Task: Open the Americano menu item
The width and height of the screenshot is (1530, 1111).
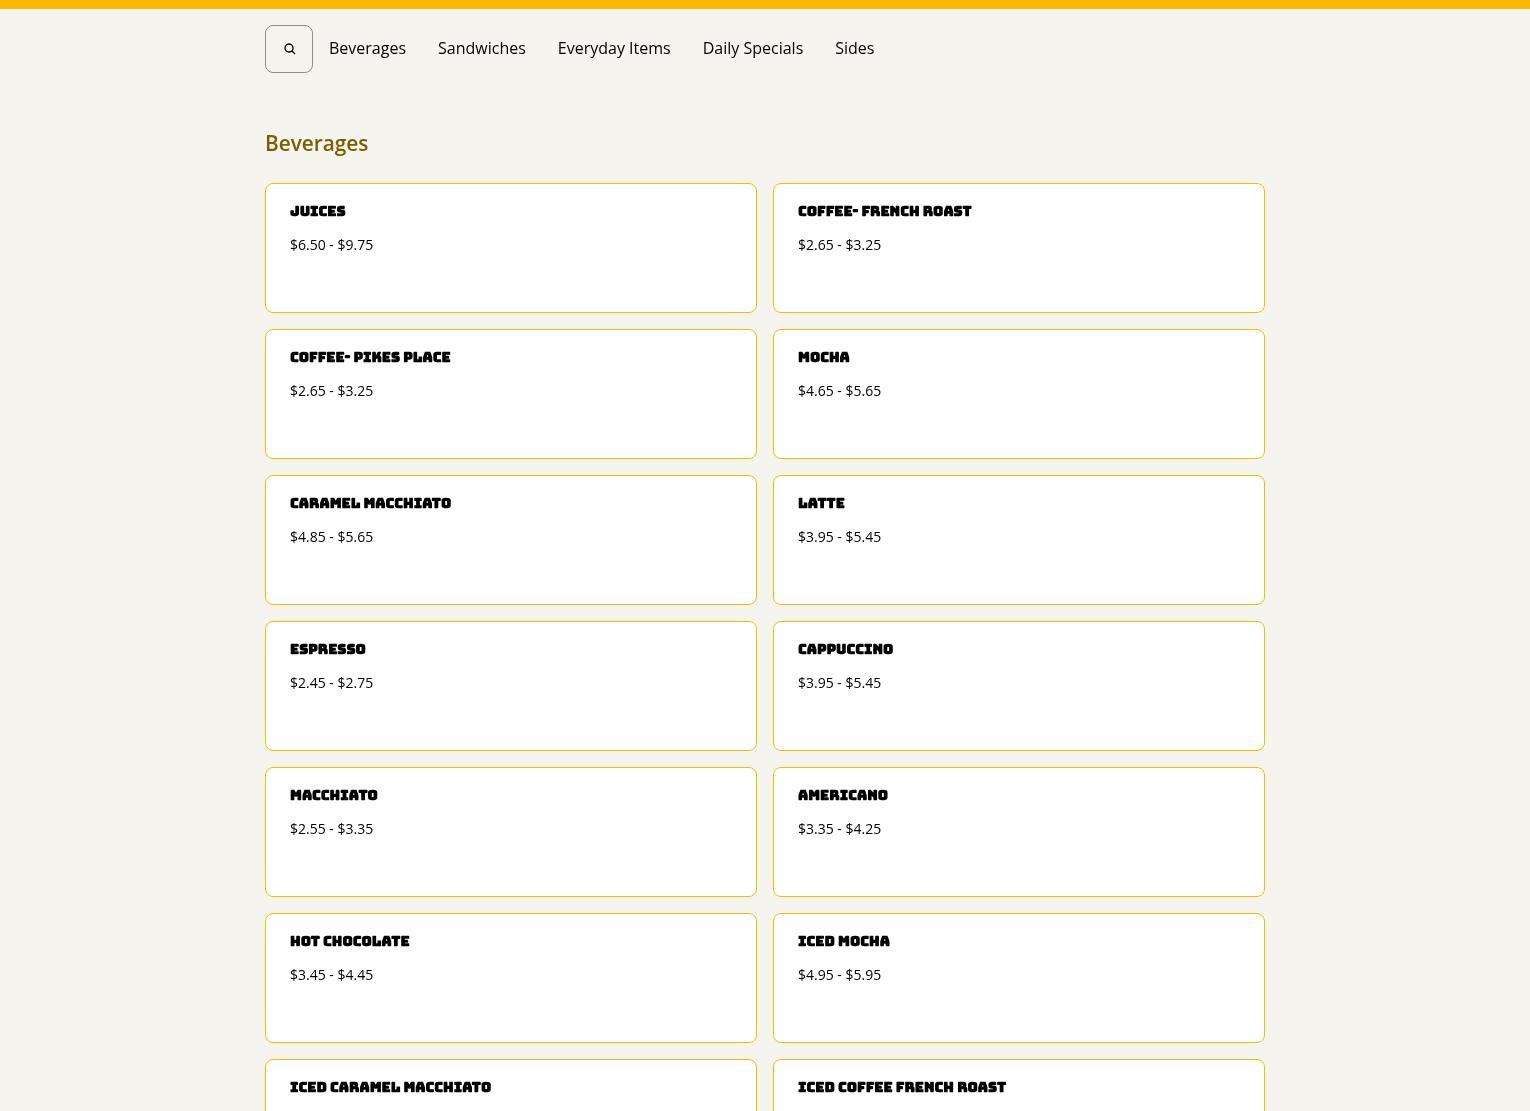Action: click(1018, 832)
